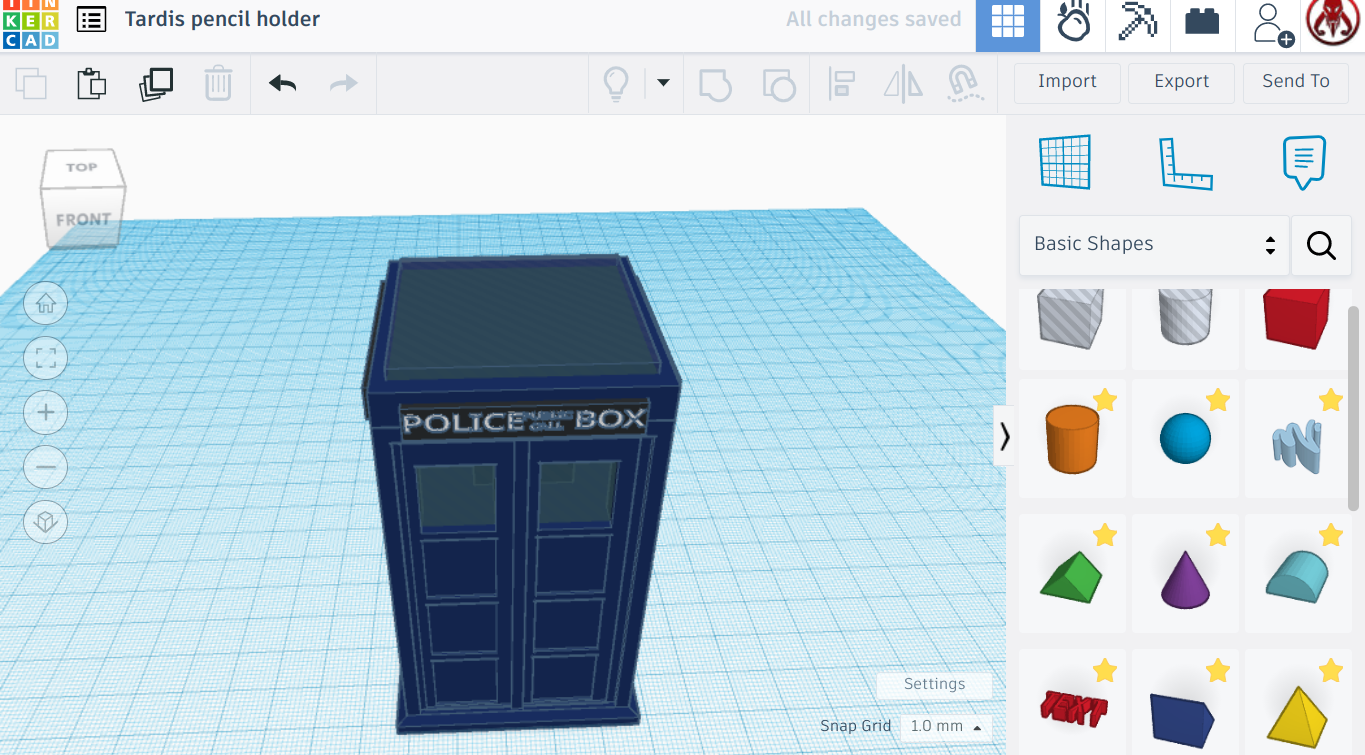Click the Duplicate and repeat icon

pos(156,84)
